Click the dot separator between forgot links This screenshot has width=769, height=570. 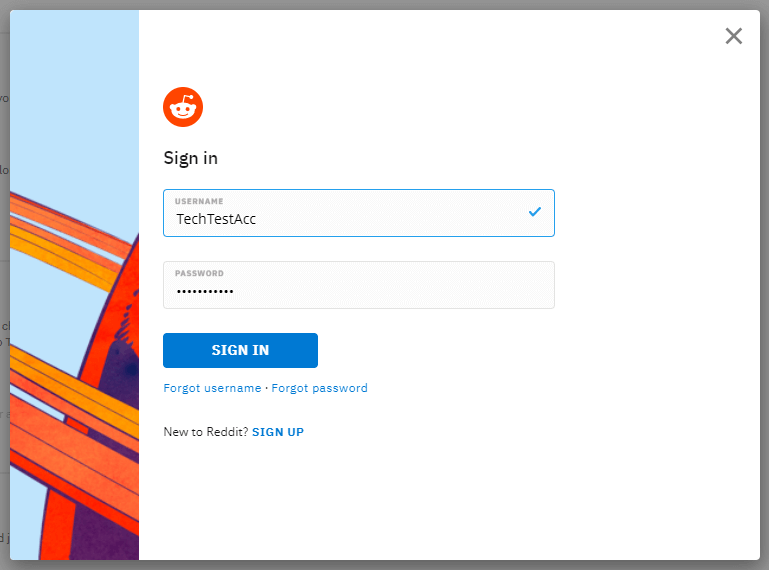tap(266, 388)
